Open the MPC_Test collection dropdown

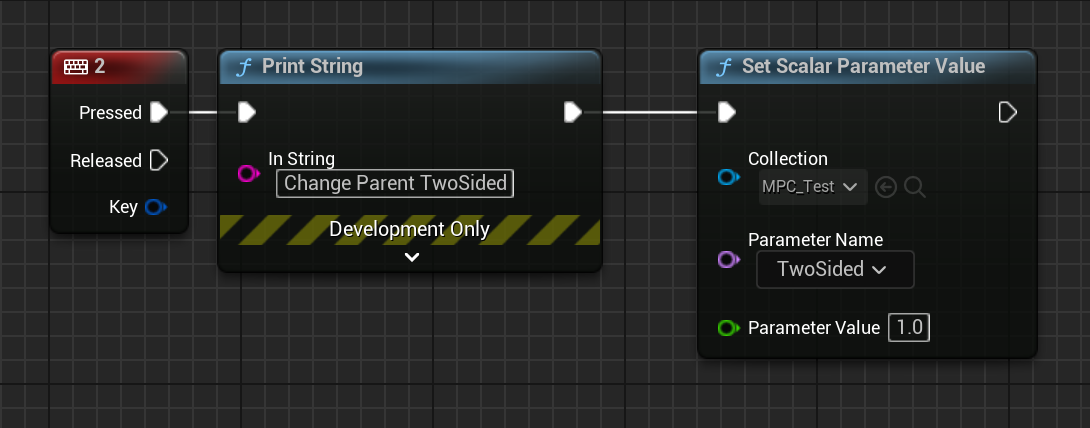pos(813,187)
